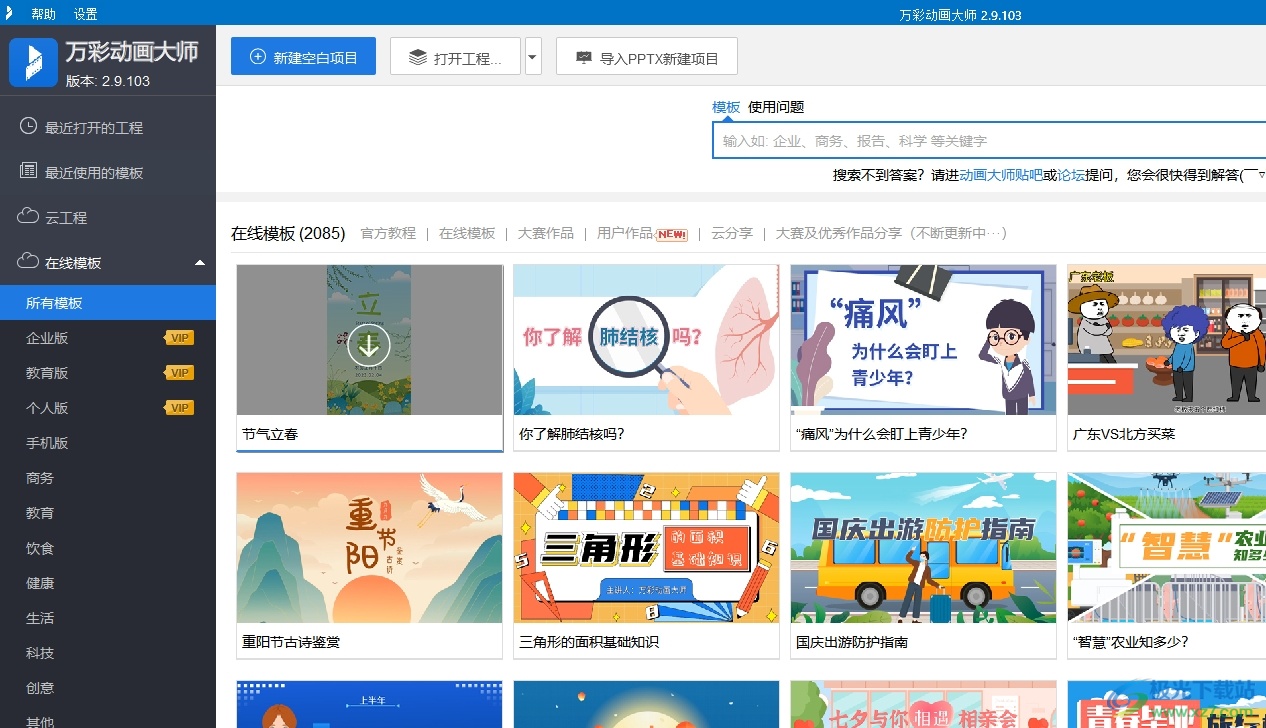Open the 帮助 menu
The height and width of the screenshot is (728, 1266).
coord(44,14)
